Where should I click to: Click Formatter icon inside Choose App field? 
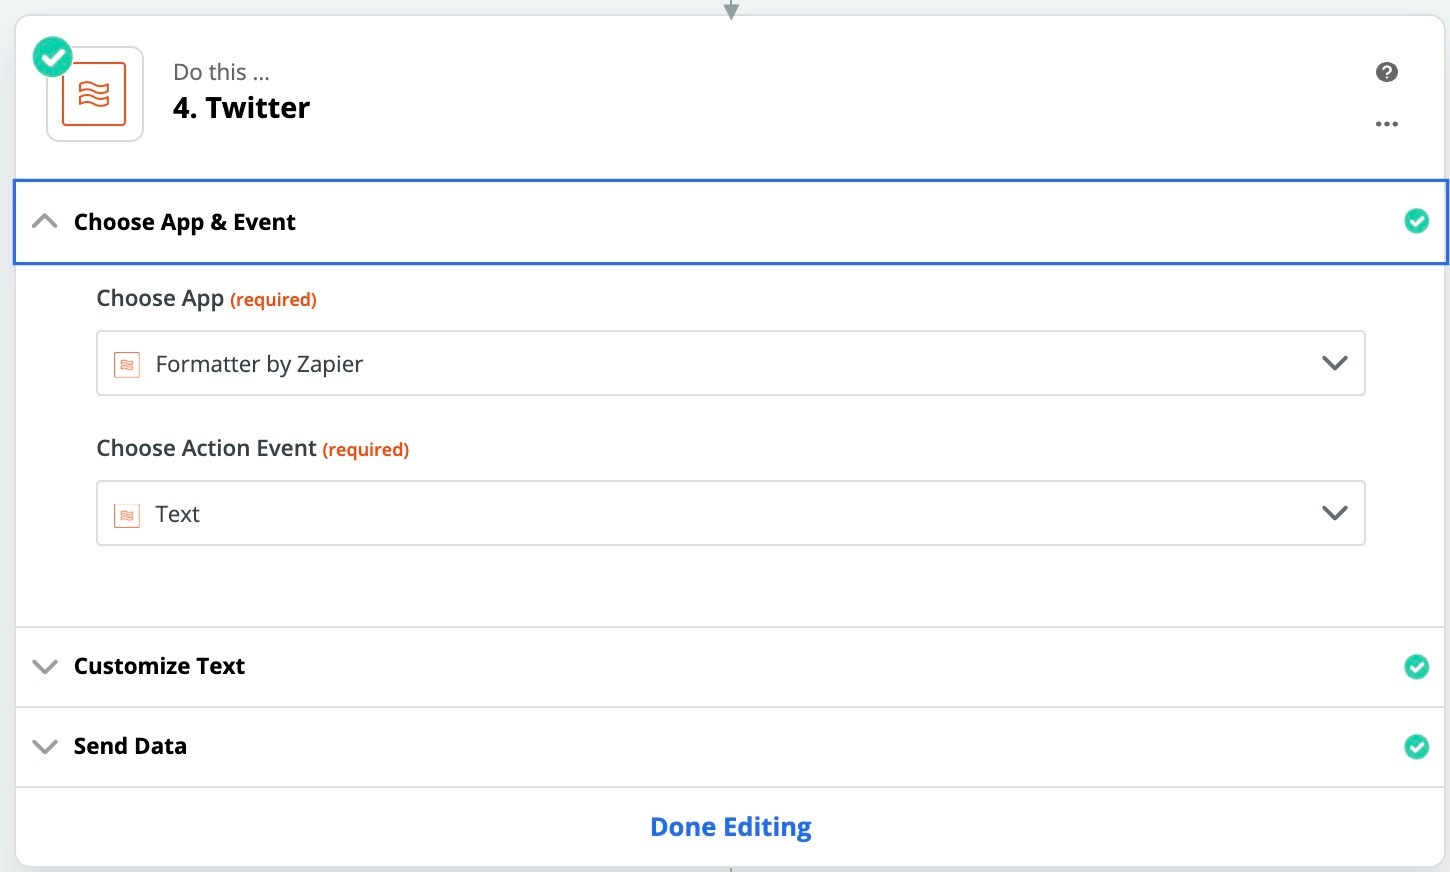tap(127, 365)
